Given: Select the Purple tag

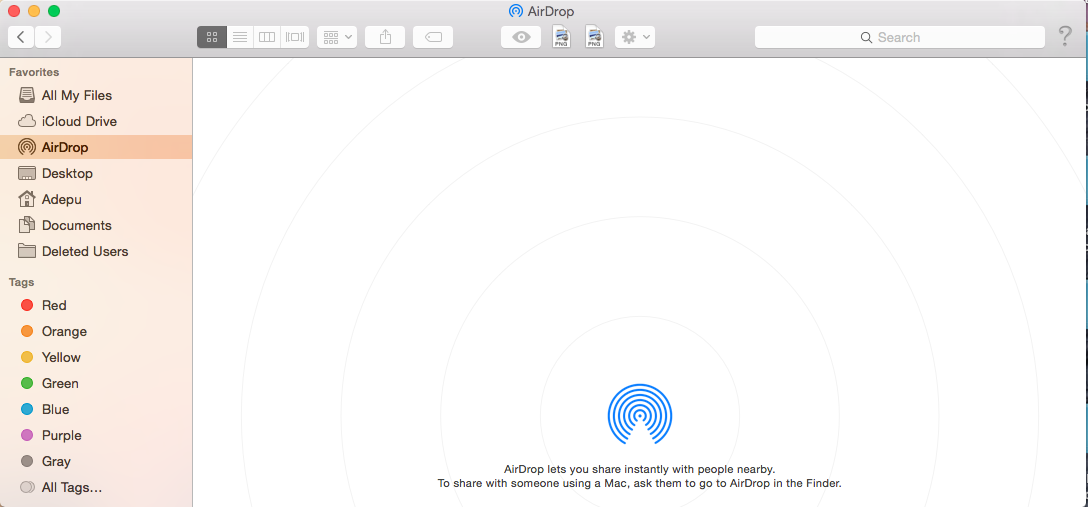Looking at the screenshot, I should point(96,436).
